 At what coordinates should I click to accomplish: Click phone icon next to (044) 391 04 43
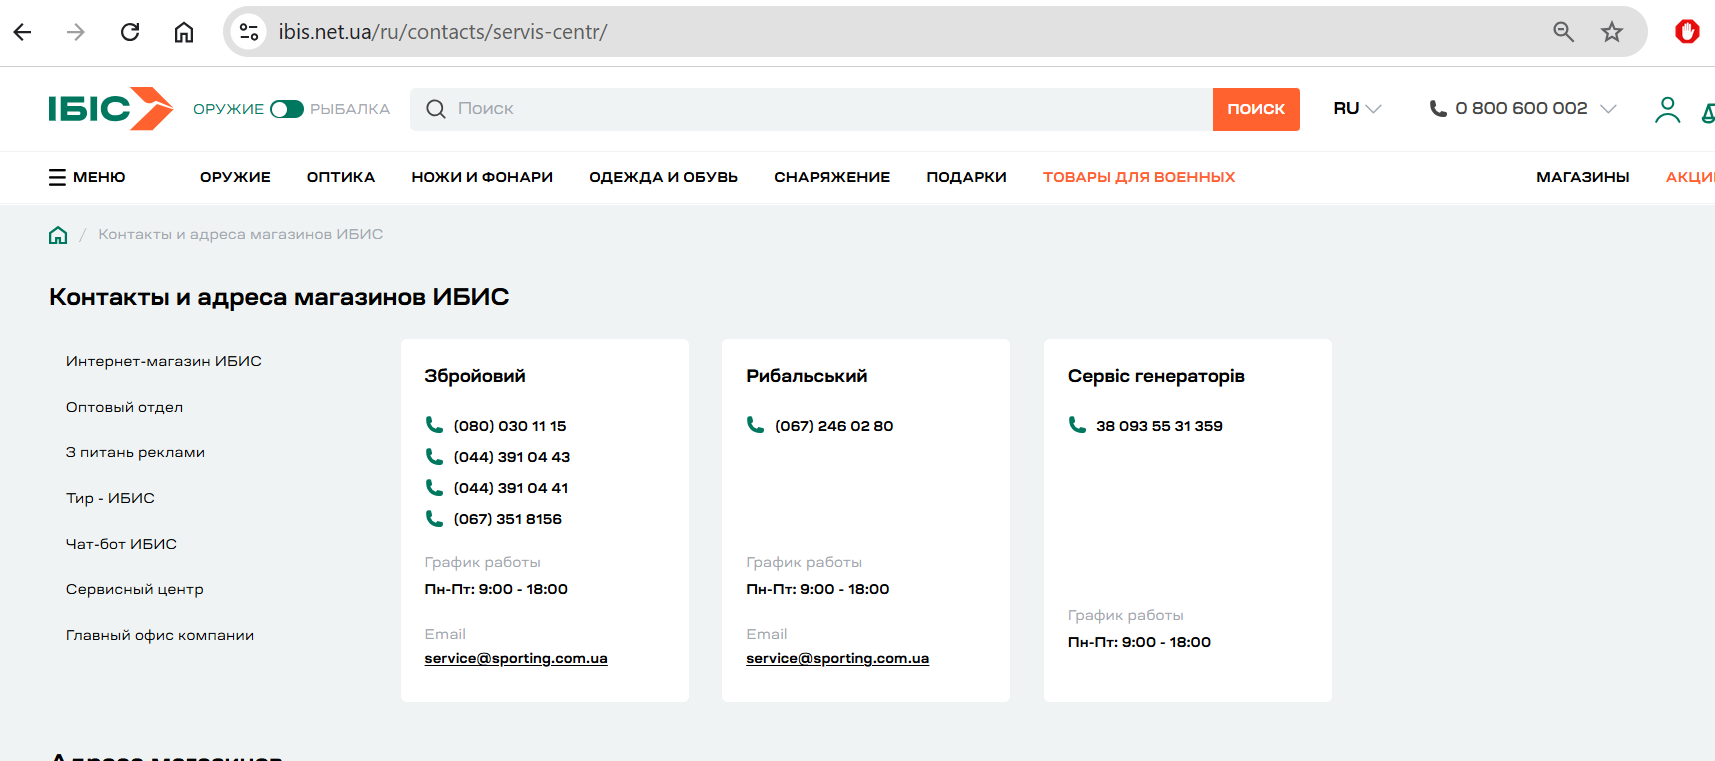coord(434,456)
